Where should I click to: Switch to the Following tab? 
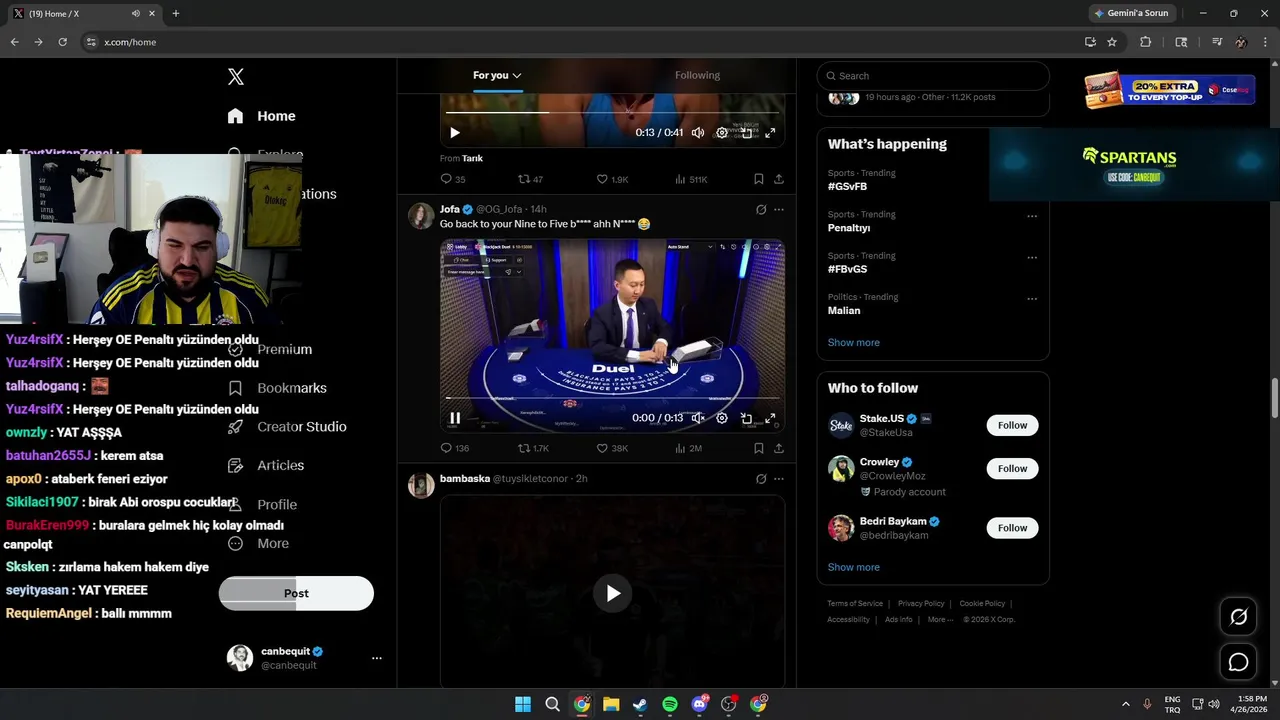click(x=697, y=75)
